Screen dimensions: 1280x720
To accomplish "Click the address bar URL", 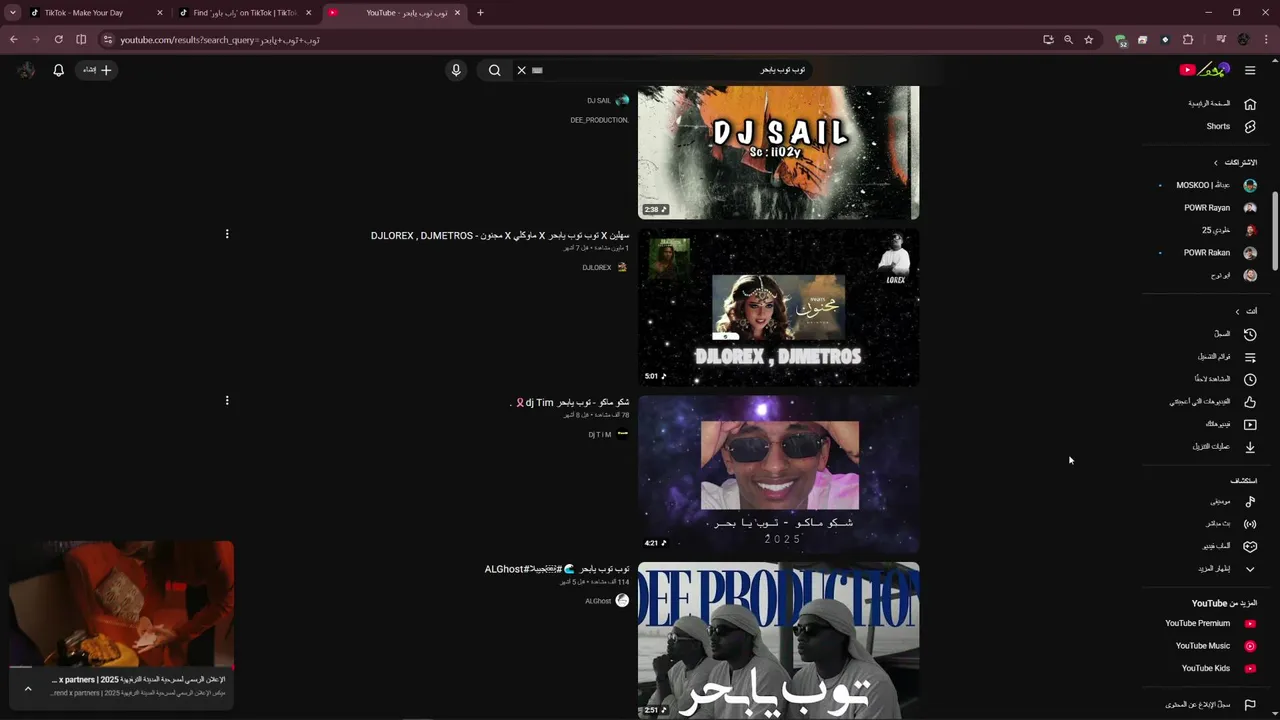I will (220, 40).
